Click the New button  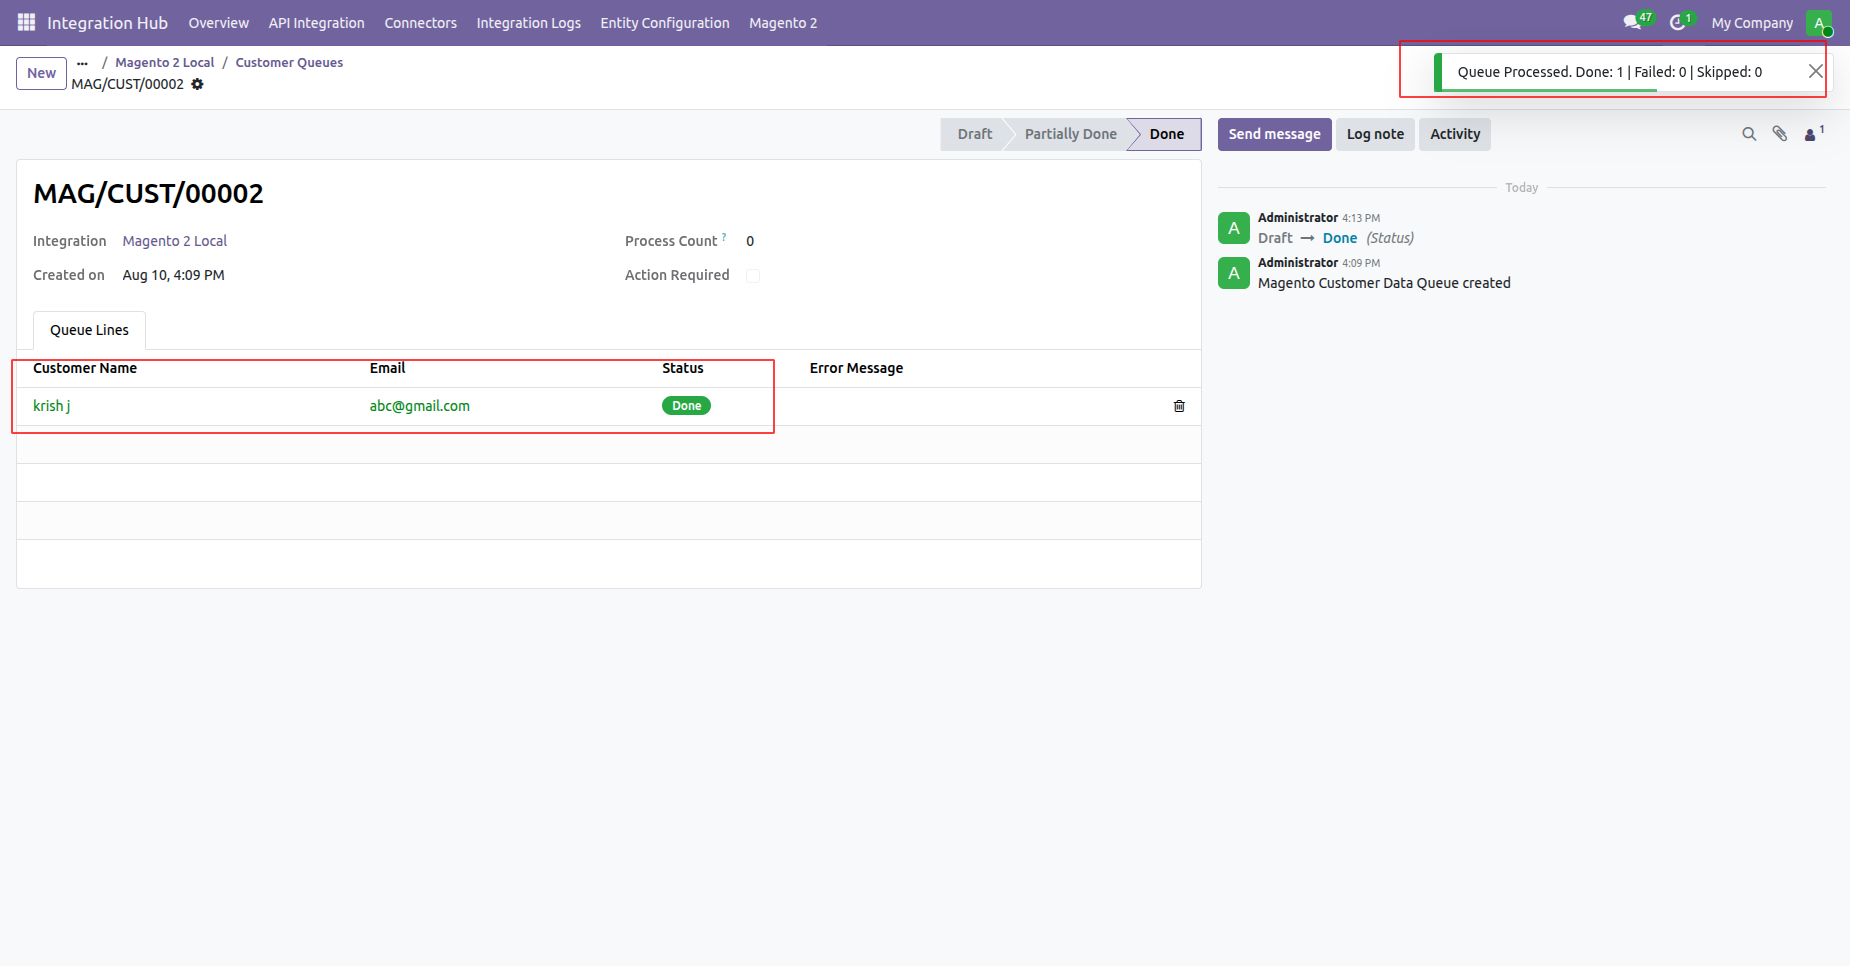[x=42, y=73]
